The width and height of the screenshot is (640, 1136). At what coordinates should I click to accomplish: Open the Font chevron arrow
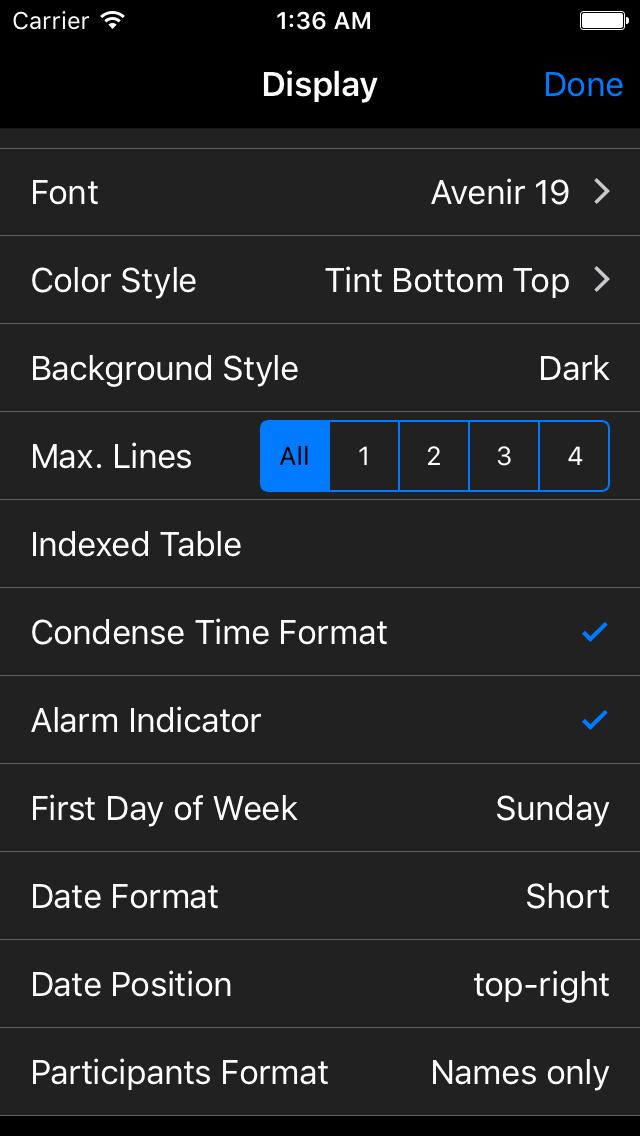601,192
